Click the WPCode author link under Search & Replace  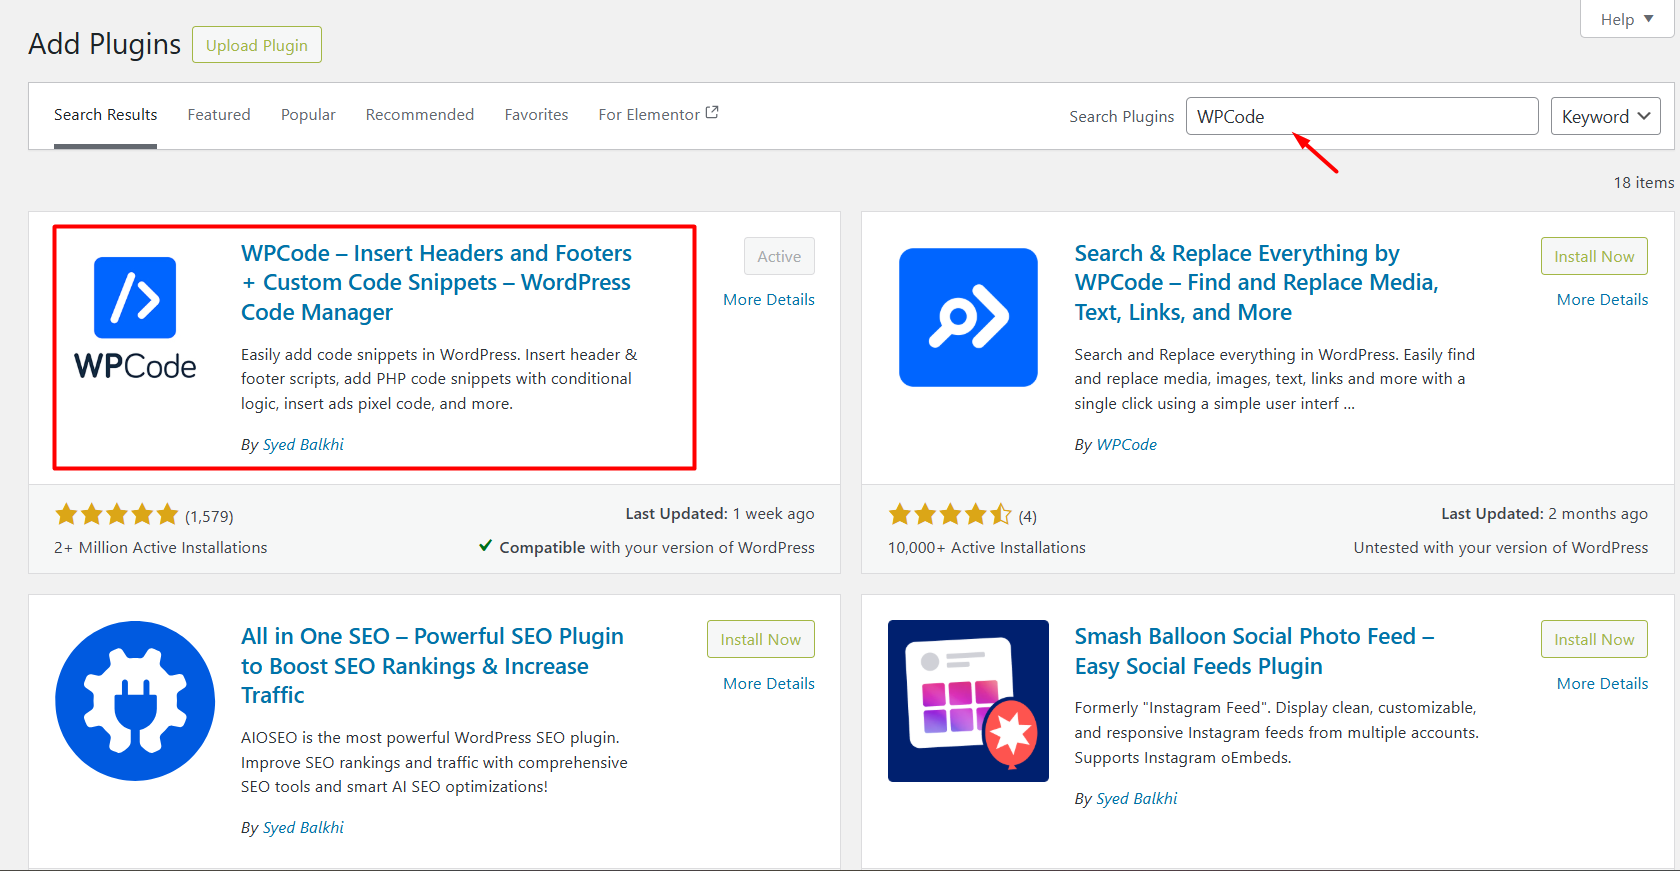tap(1126, 445)
